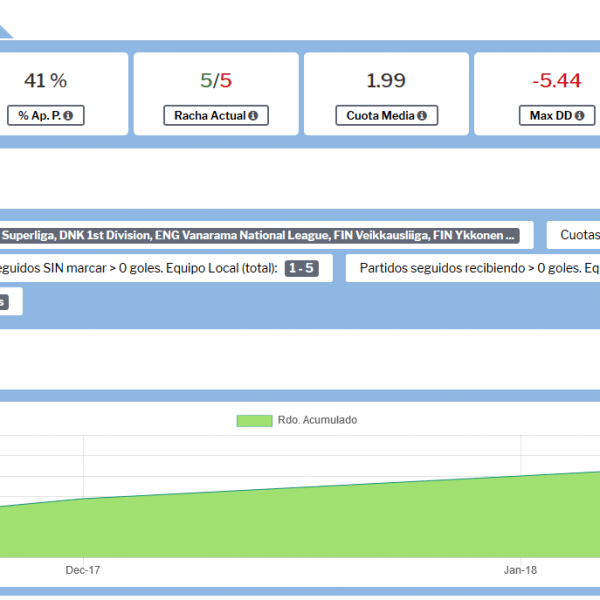The height and width of the screenshot is (600, 600).
Task: Click the Rdo. Acumulado legend text
Action: click(318, 420)
